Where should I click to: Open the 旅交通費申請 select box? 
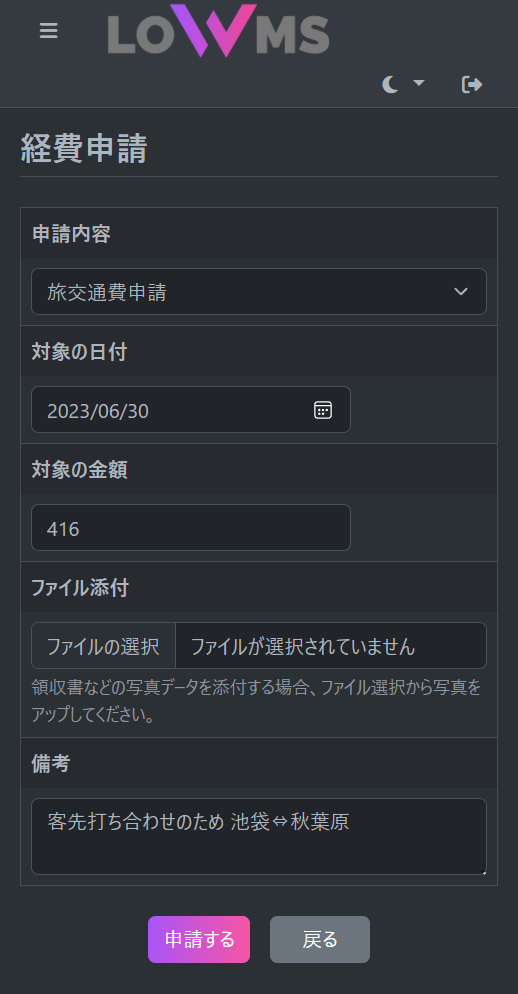tap(259, 292)
